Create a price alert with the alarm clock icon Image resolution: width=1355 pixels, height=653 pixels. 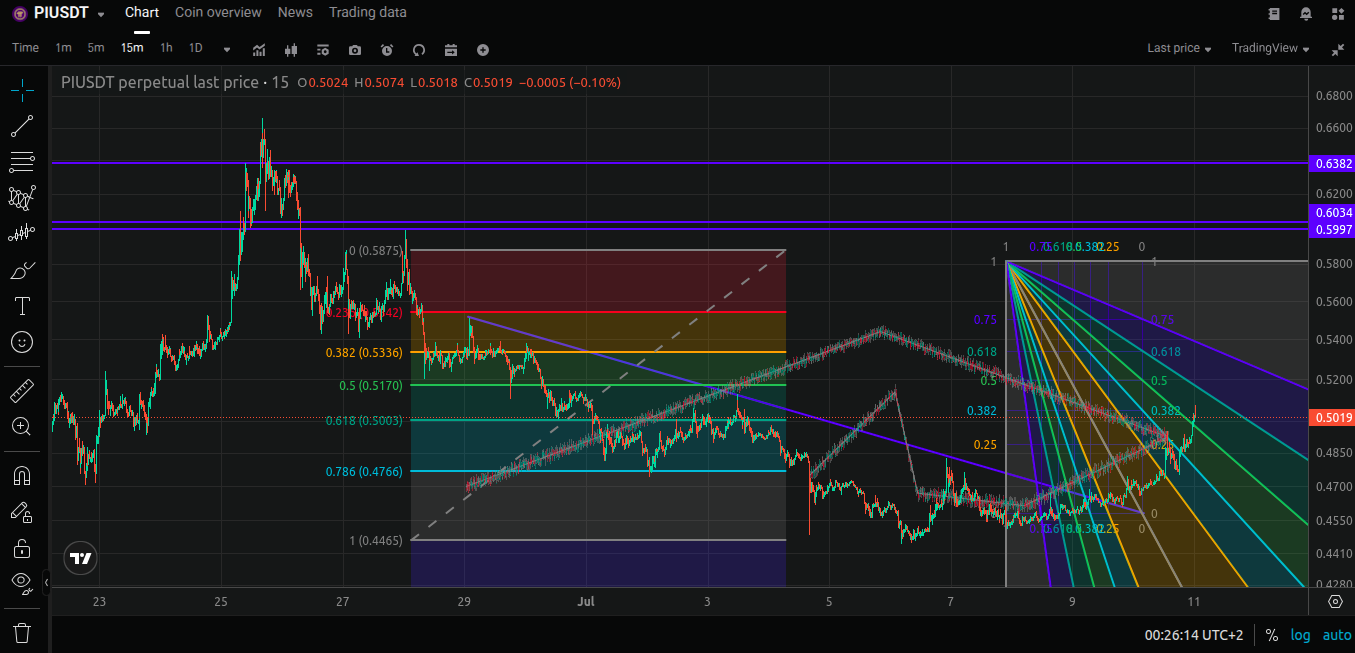point(387,49)
